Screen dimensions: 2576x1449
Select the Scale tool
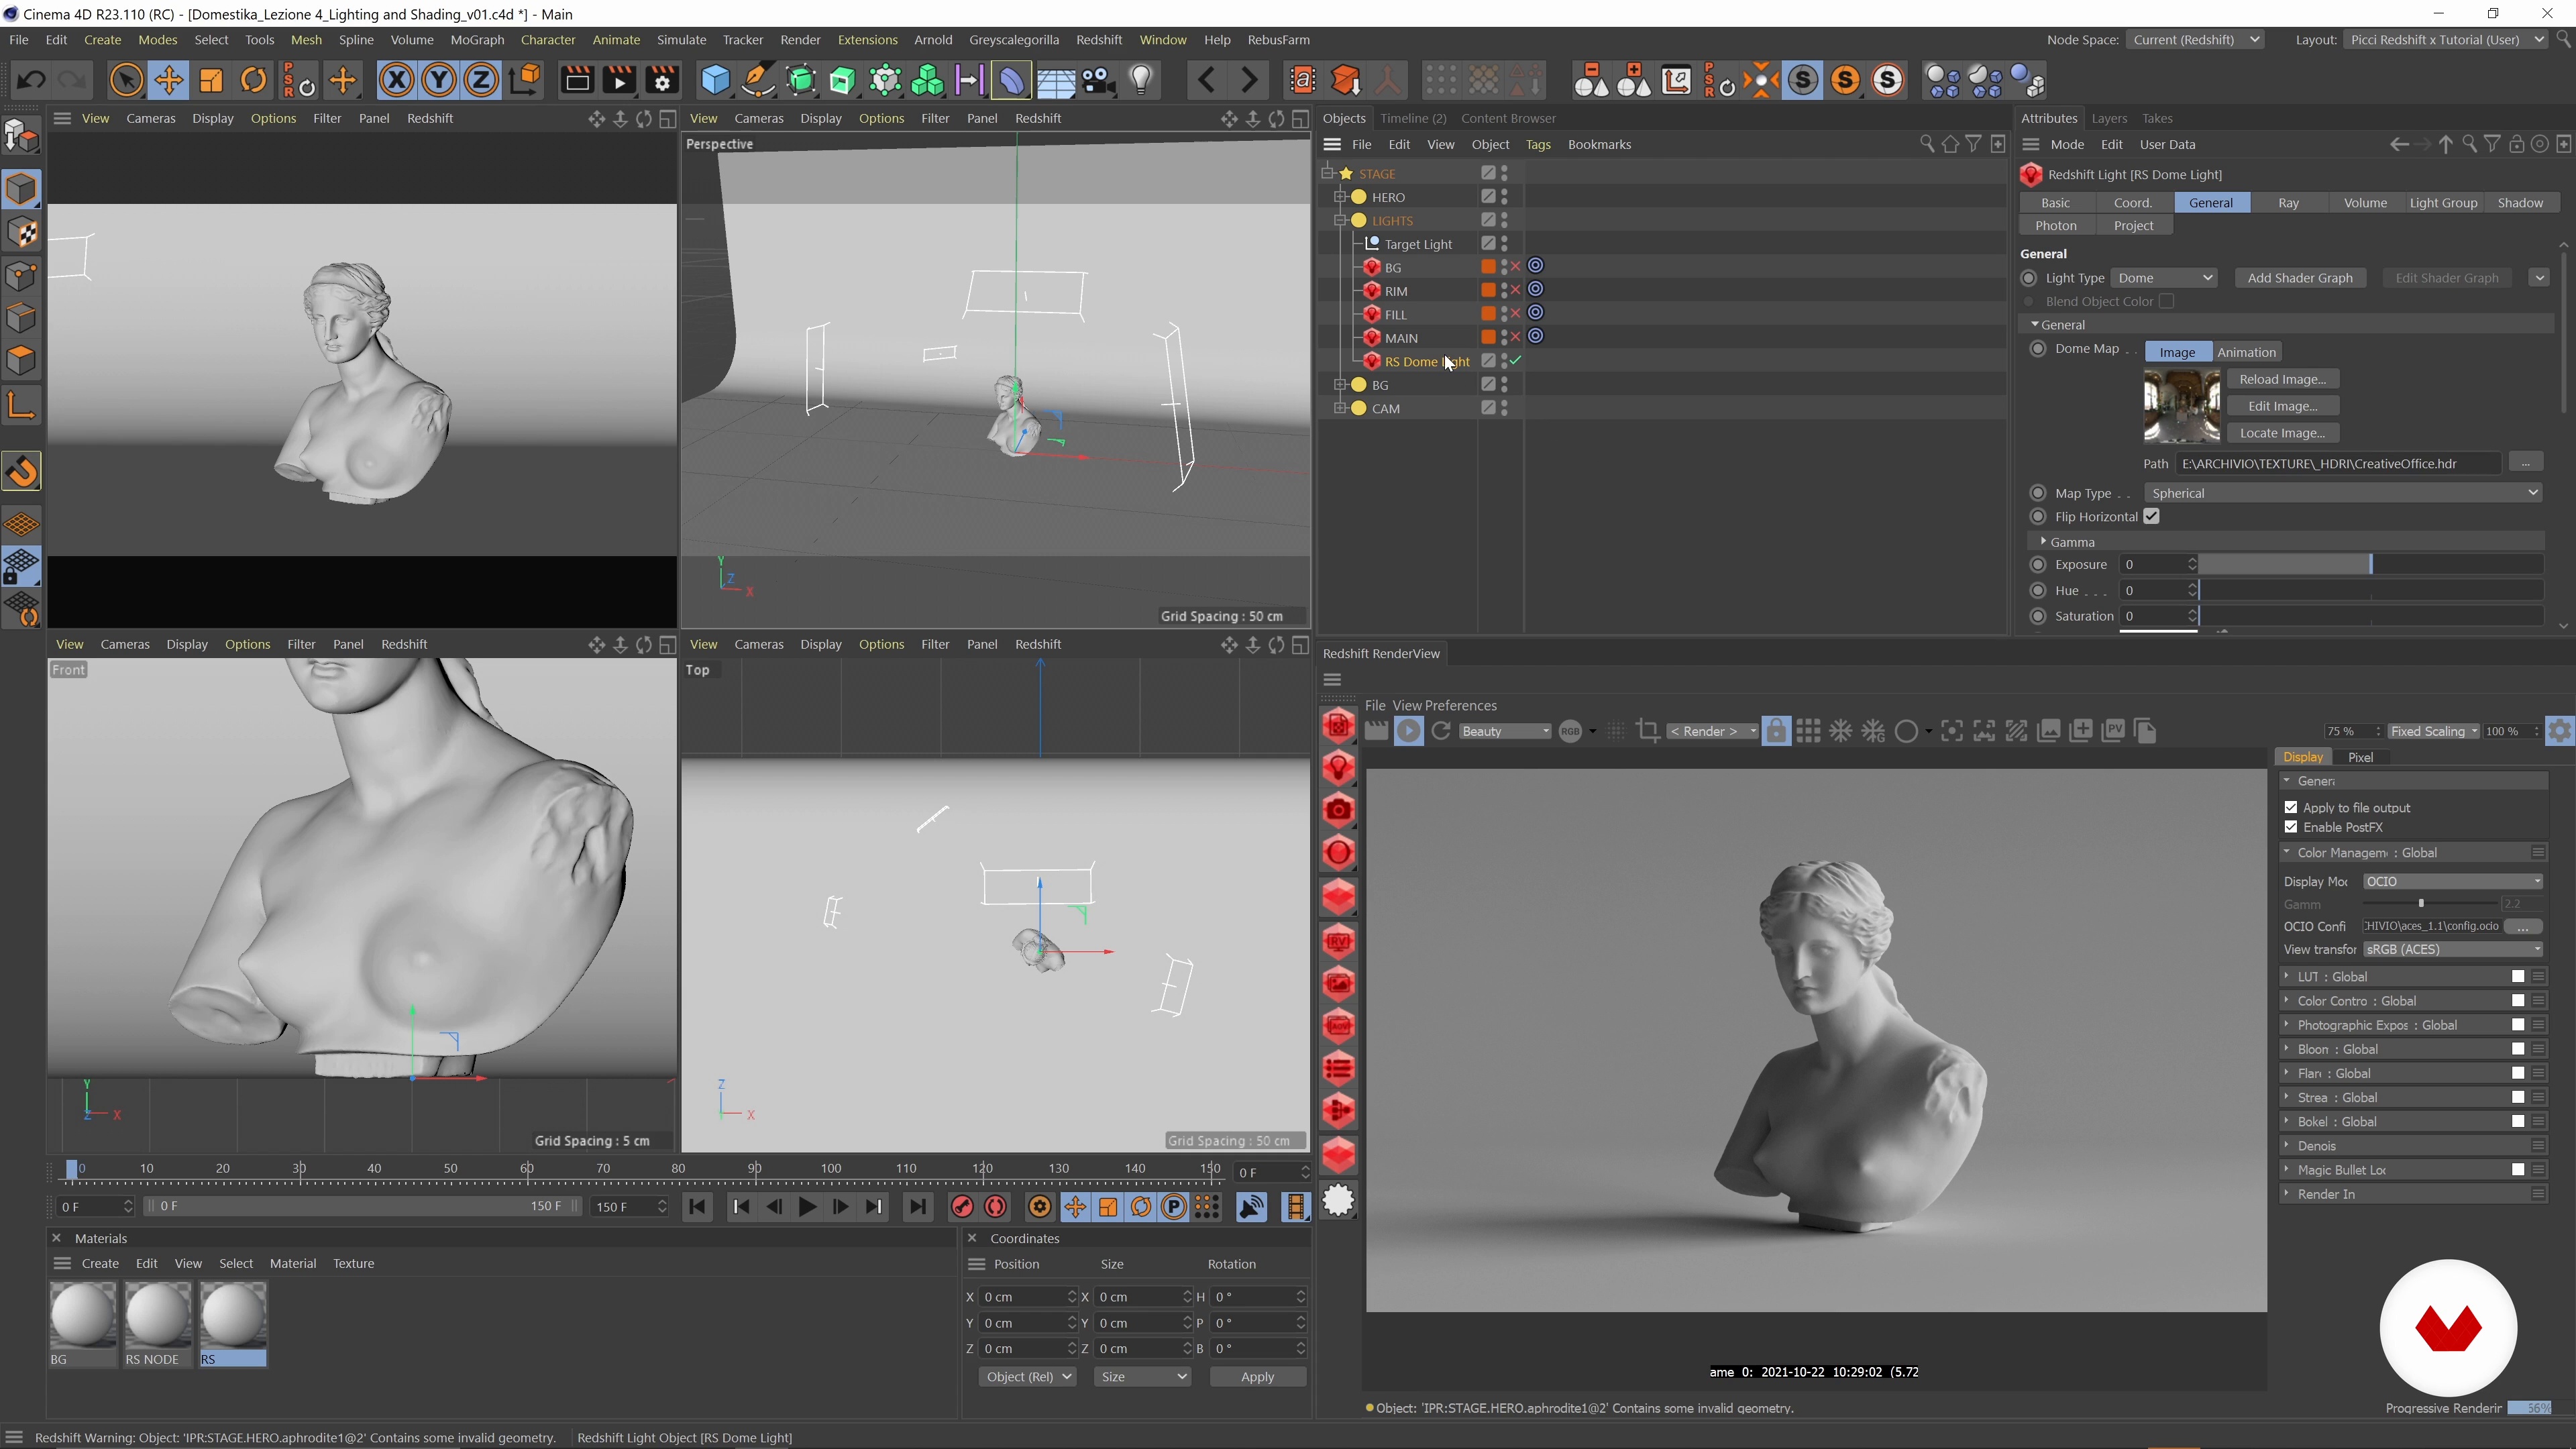coord(211,80)
